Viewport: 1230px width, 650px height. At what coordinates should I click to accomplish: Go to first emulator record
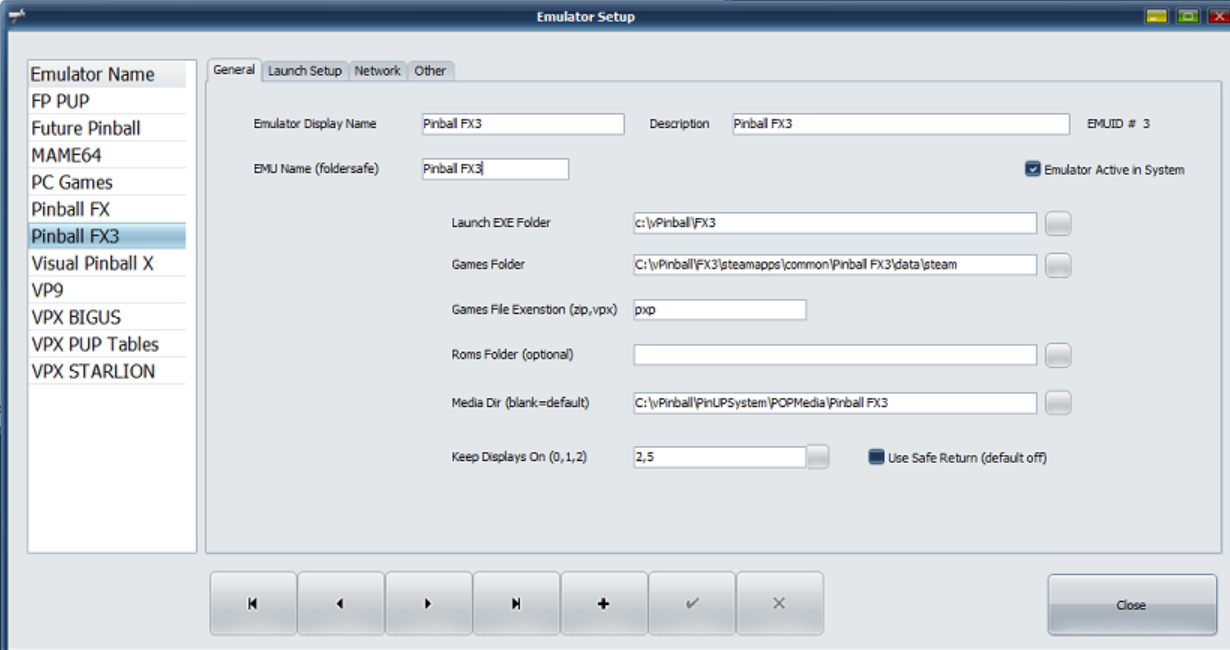[x=253, y=603]
